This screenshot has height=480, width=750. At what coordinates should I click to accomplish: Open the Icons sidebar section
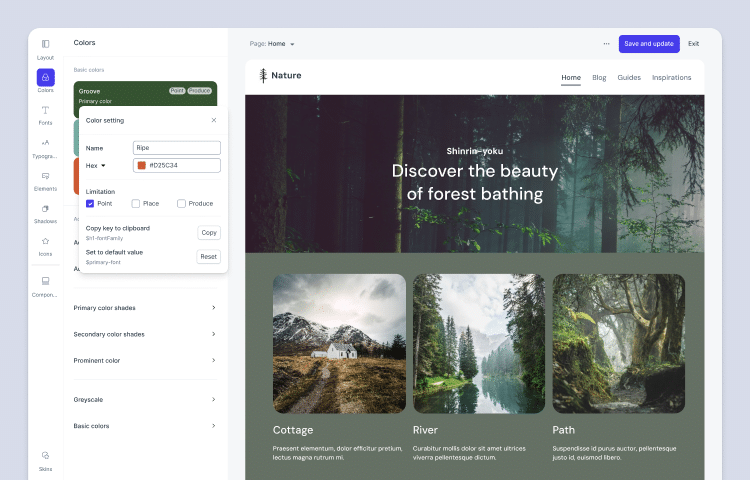point(45,246)
